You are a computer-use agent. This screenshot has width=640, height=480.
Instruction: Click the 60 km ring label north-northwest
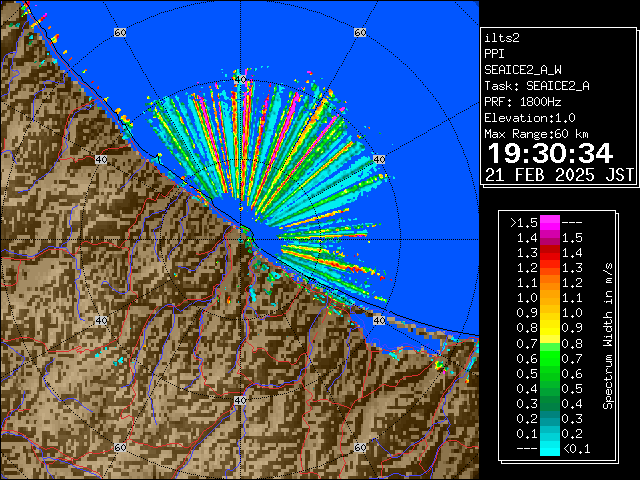[120, 32]
